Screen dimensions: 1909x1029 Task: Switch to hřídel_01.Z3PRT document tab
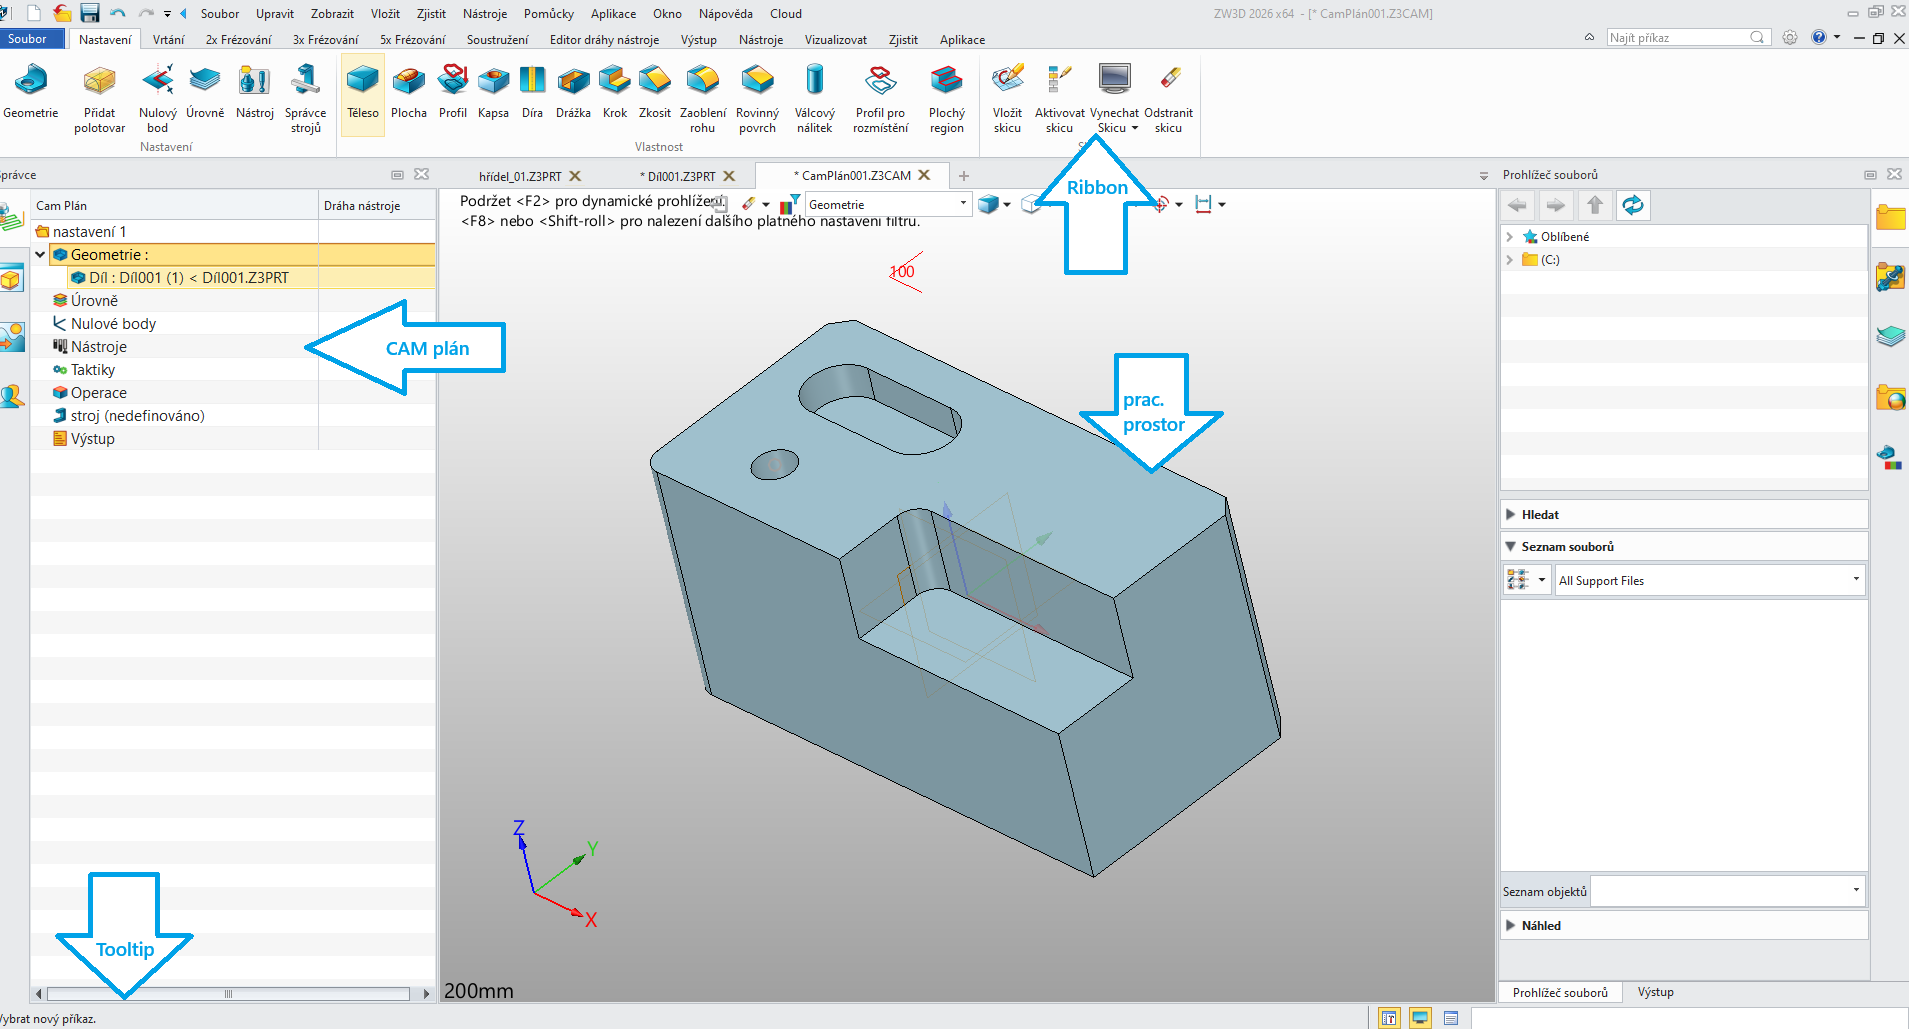[x=520, y=176]
